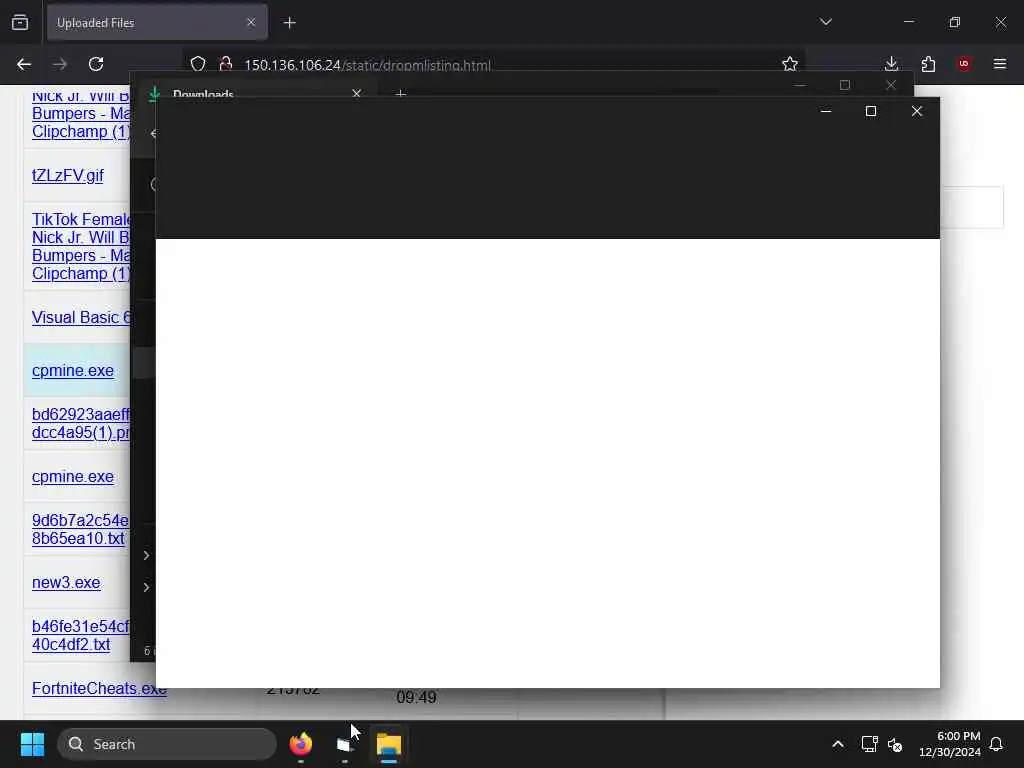This screenshot has height=768, width=1024.
Task: Reload the Uploaded Files page
Action: [x=96, y=64]
